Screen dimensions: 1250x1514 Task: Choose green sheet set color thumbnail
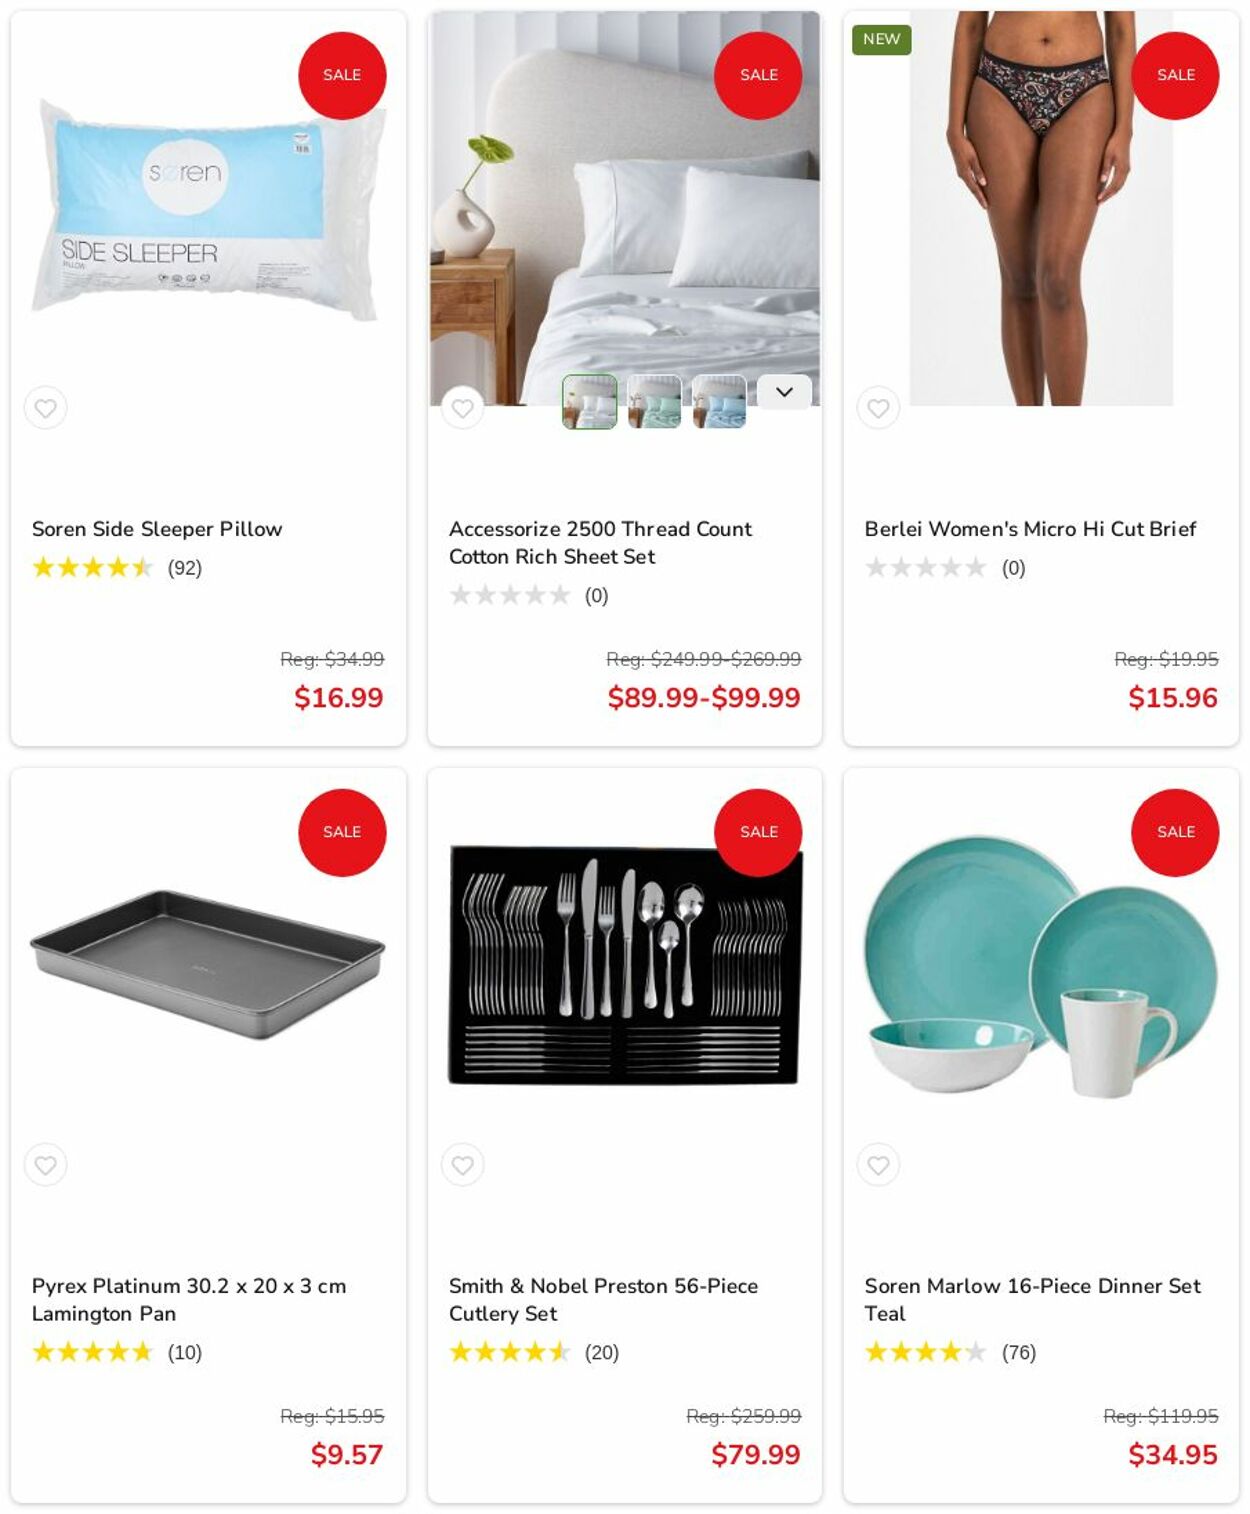click(654, 401)
